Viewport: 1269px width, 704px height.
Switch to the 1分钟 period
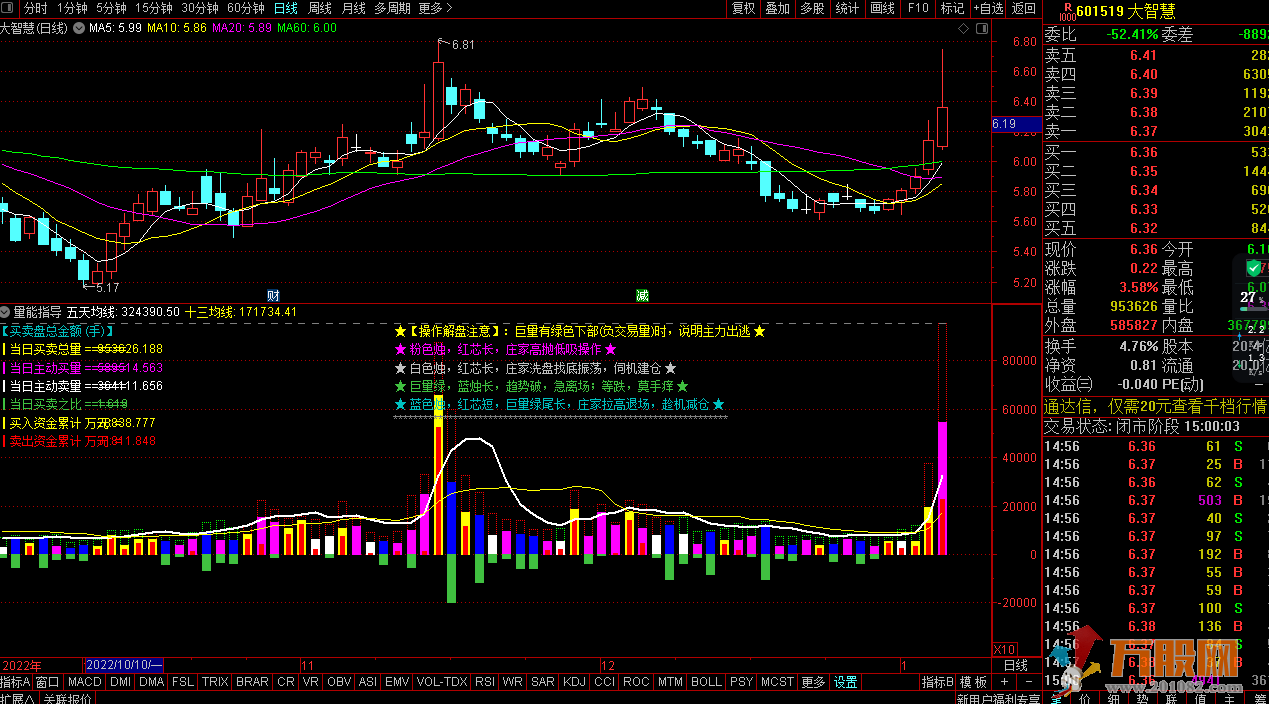tap(72, 8)
